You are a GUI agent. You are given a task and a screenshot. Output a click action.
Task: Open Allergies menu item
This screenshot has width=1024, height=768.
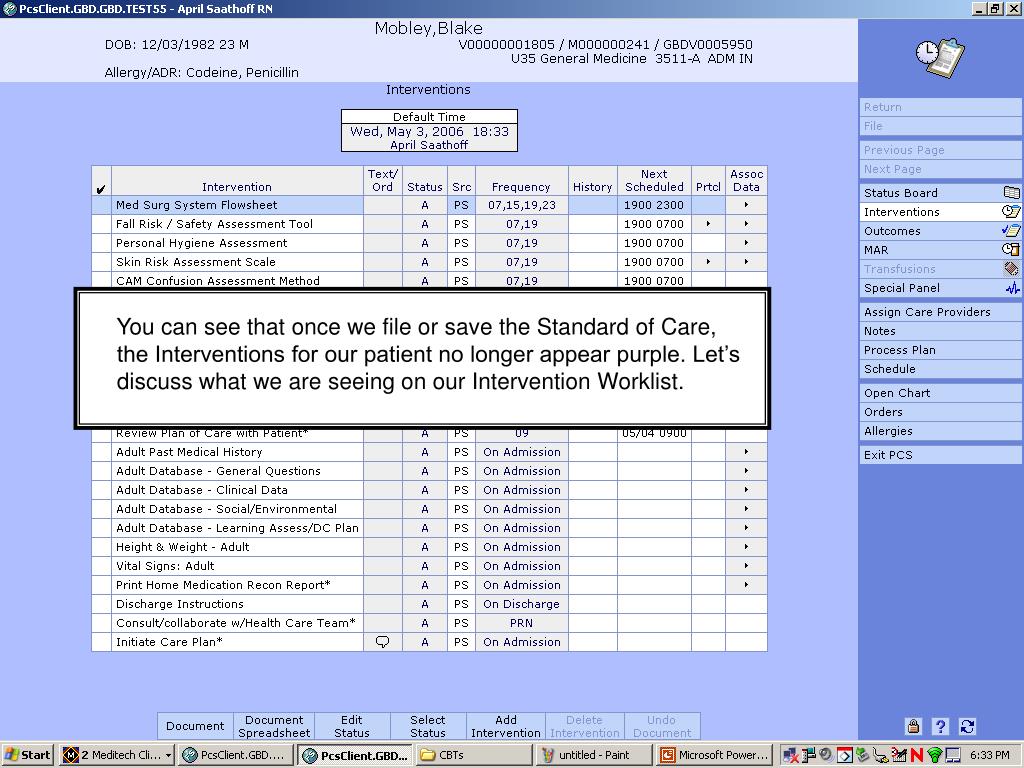tap(940, 431)
